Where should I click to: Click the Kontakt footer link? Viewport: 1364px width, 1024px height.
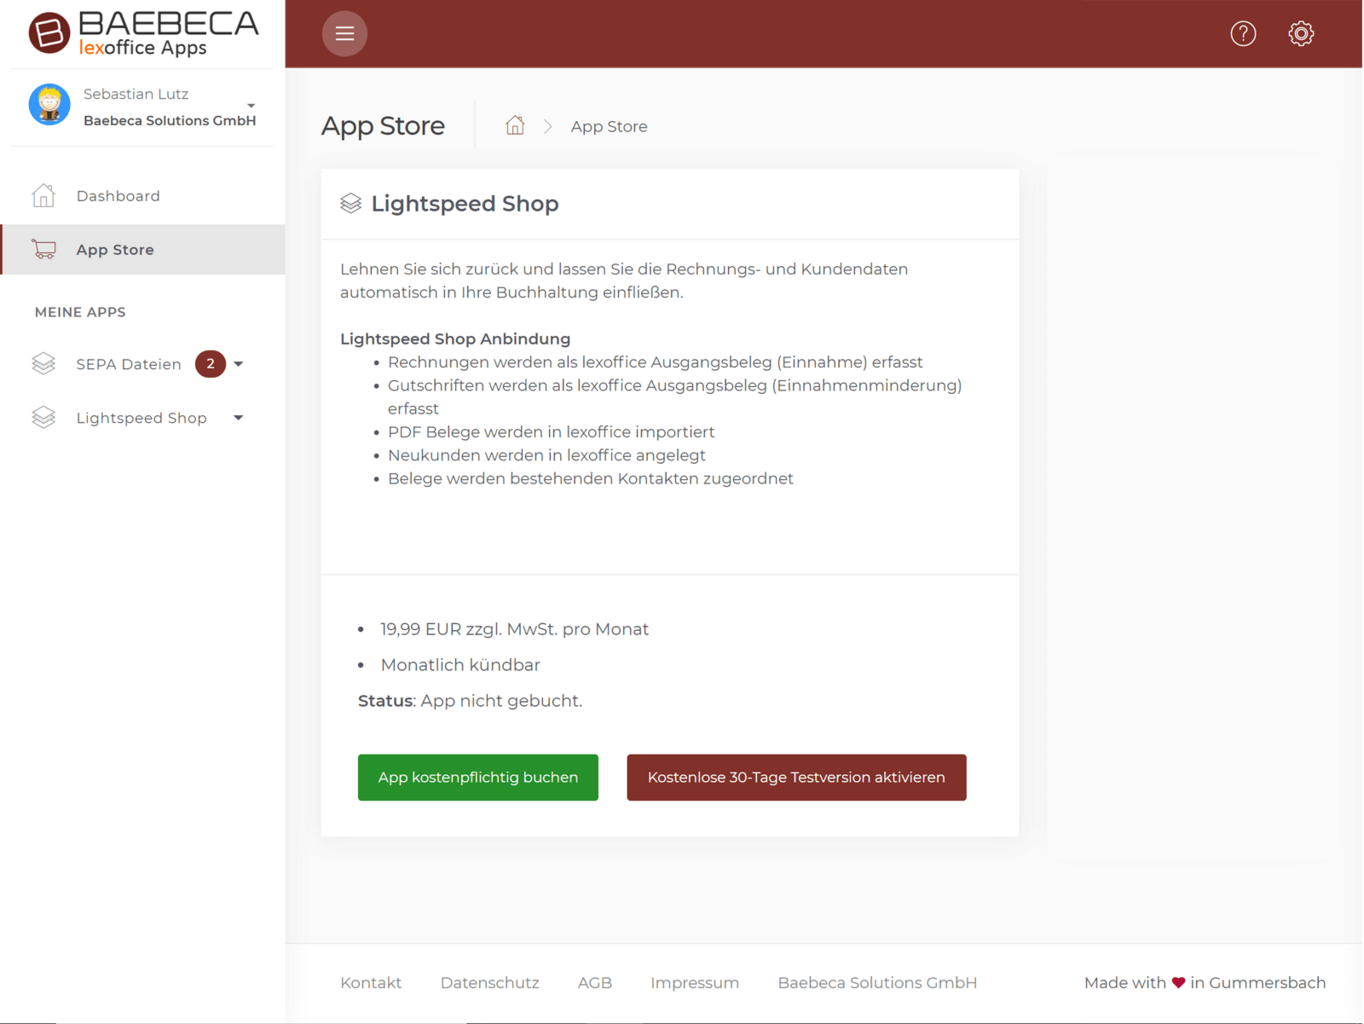371,983
